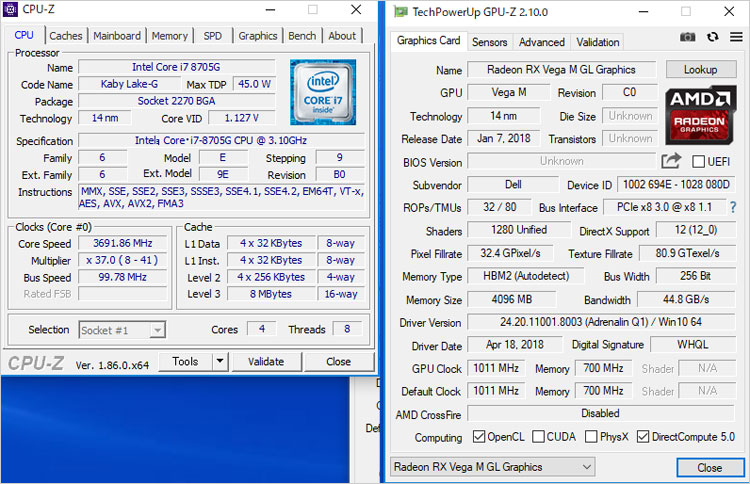Open the SPD tab
Screen dimensions: 750x484
(212, 36)
